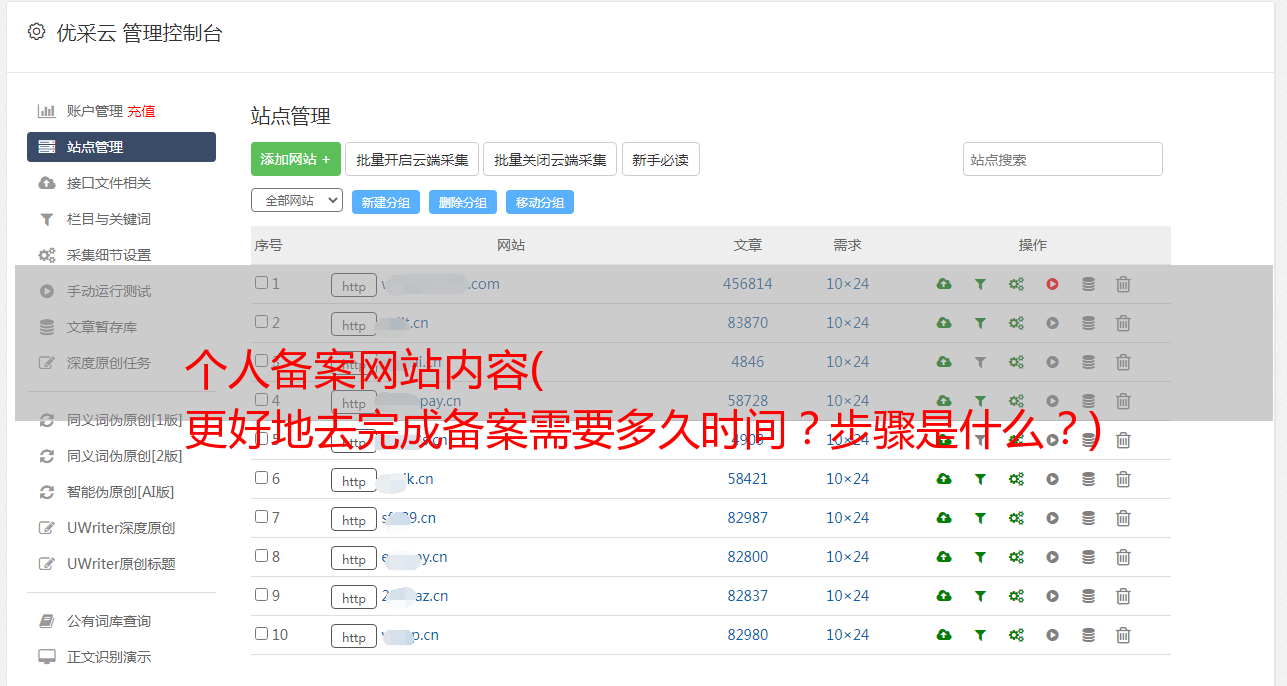Open the 全部网站 group dropdown
Viewport: 1287px width, 686px height.
(297, 201)
